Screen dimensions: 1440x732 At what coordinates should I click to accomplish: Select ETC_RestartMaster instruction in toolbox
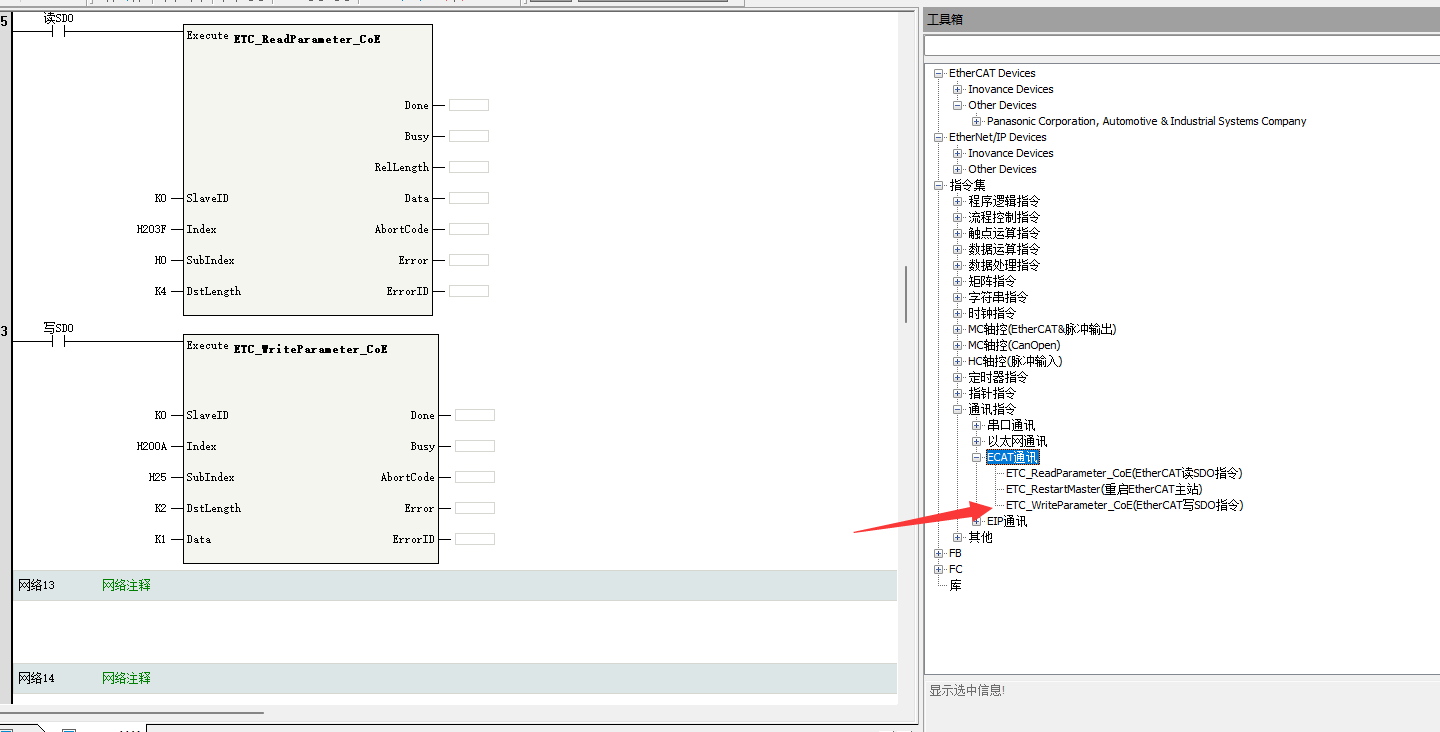click(1104, 489)
